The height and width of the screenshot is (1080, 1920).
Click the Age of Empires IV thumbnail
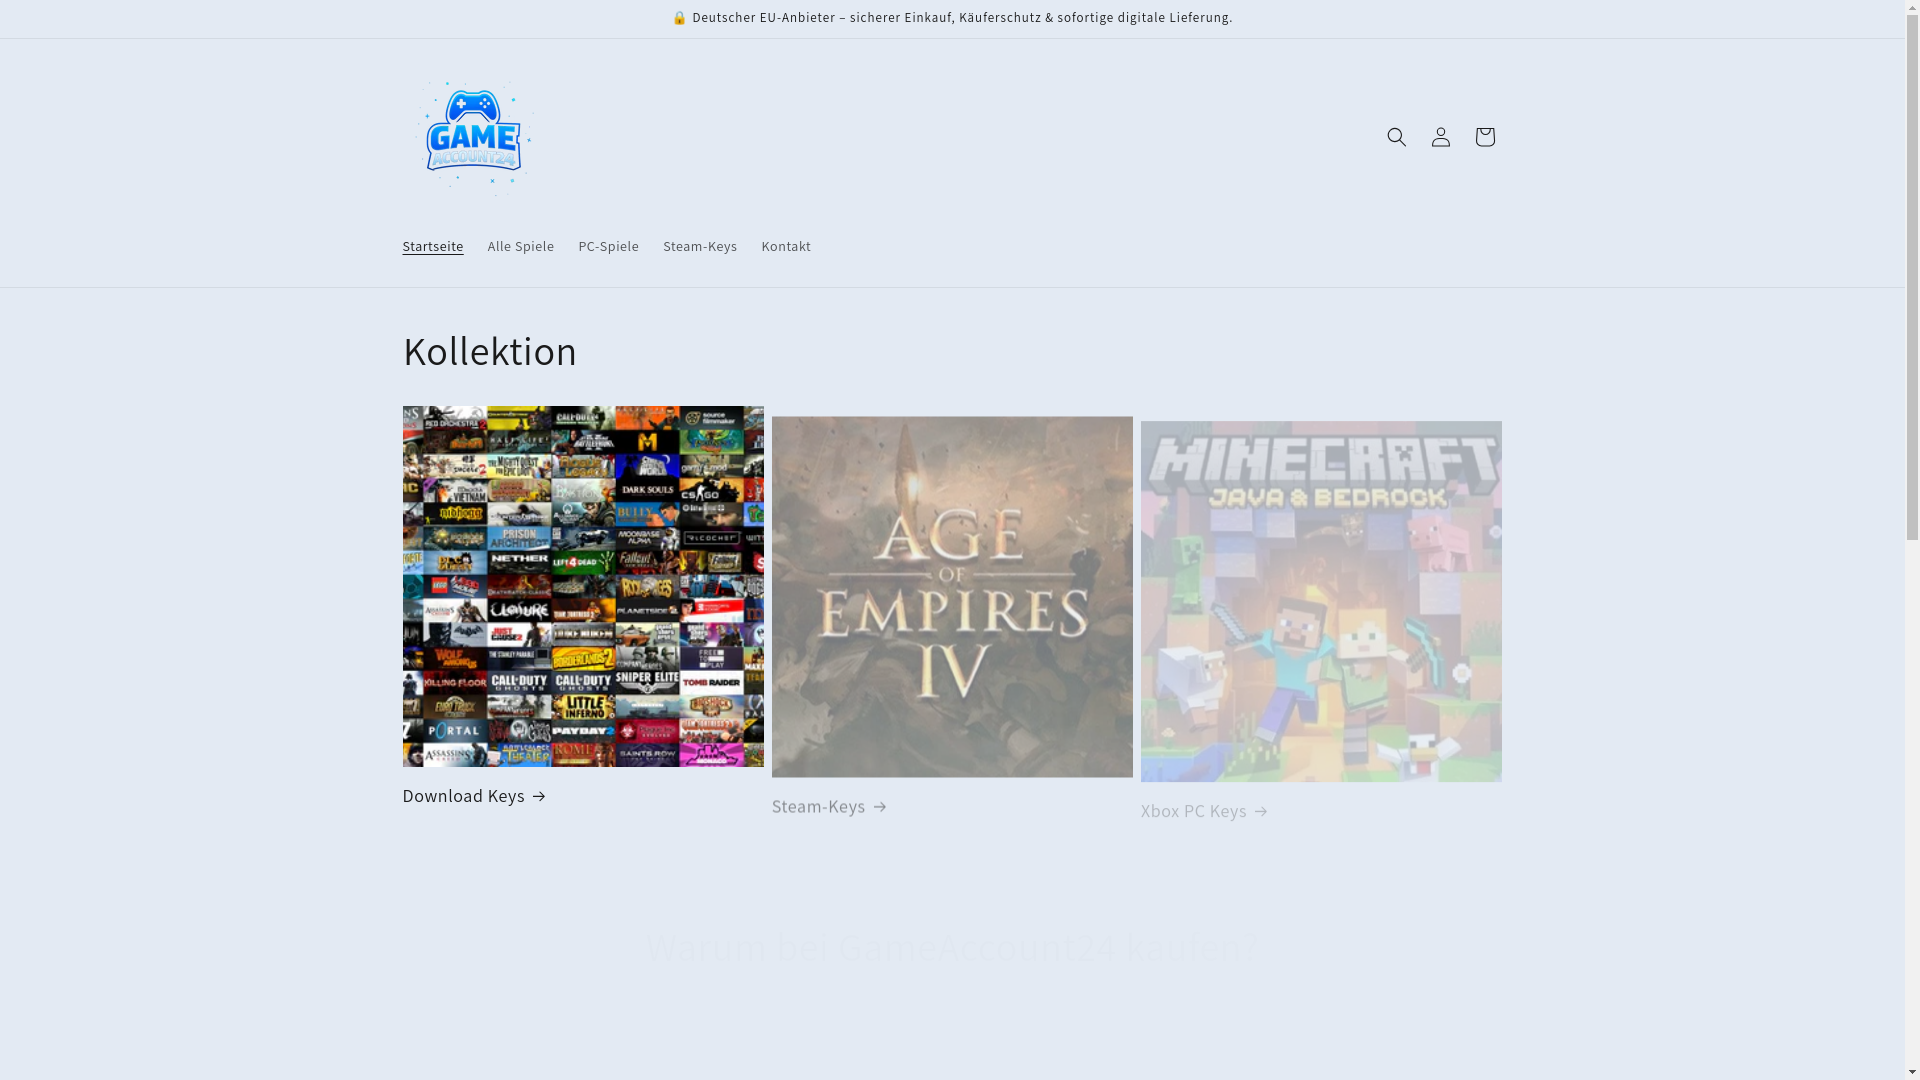point(952,597)
